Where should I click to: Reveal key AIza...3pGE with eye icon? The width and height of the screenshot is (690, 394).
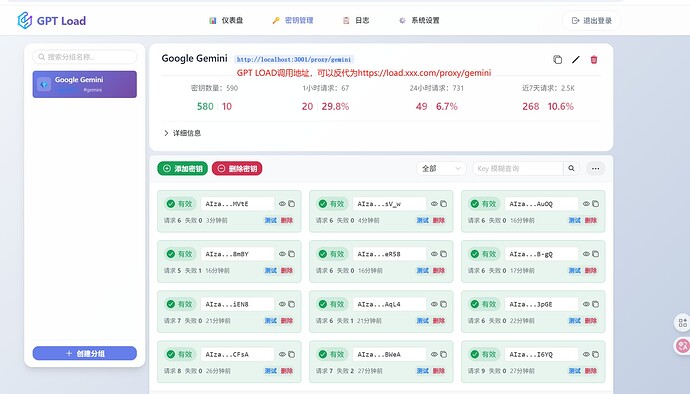[586, 304]
